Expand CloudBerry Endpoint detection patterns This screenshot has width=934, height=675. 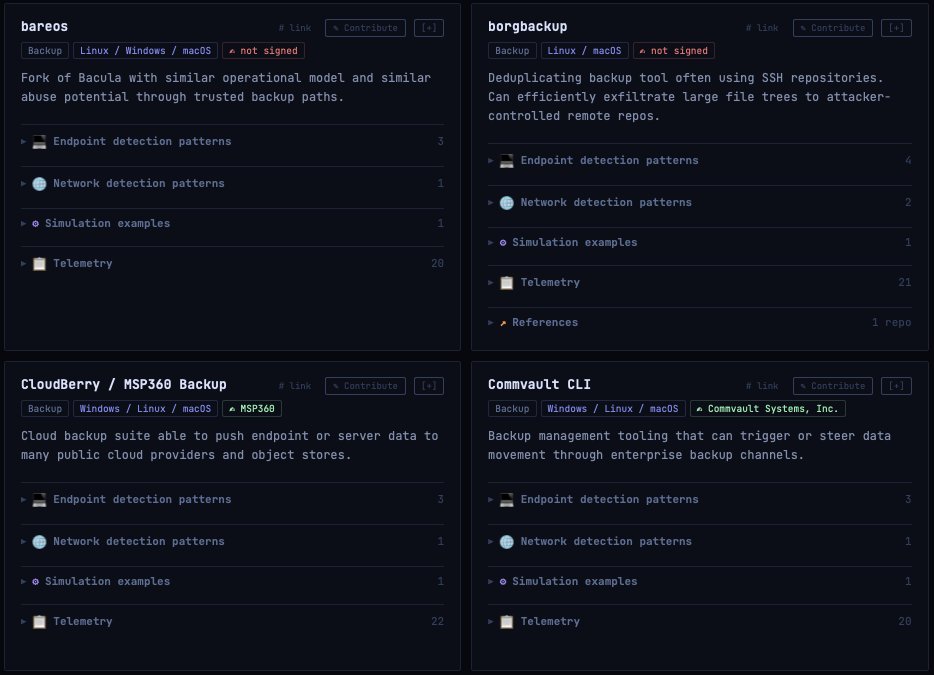tap(232, 500)
